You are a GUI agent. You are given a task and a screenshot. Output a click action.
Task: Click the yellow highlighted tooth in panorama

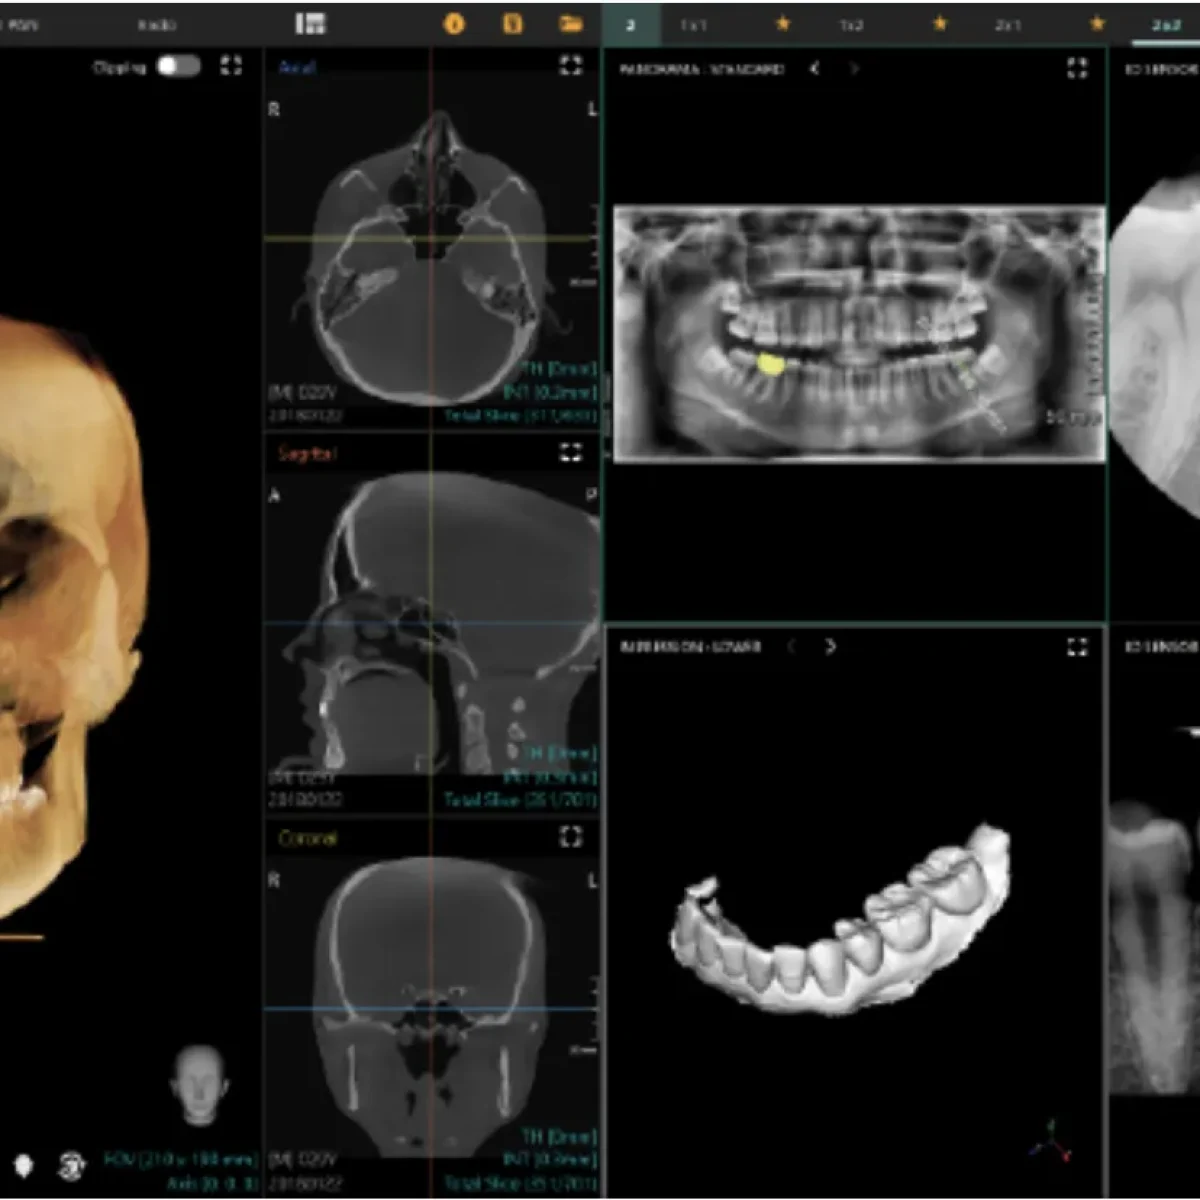click(x=770, y=364)
